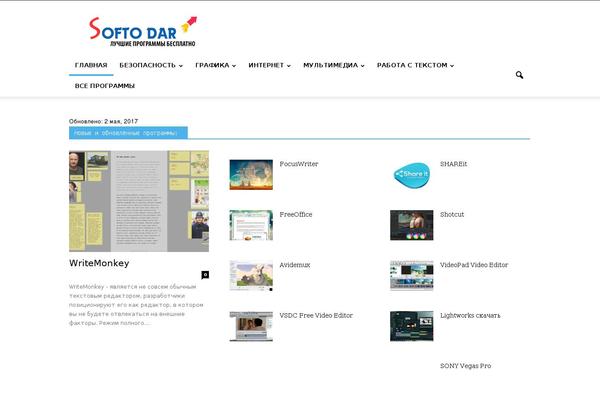Expand the РАБОТА С ТЕКСТОМ dropdown arrow
The height and width of the screenshot is (400, 600).
[452, 66]
